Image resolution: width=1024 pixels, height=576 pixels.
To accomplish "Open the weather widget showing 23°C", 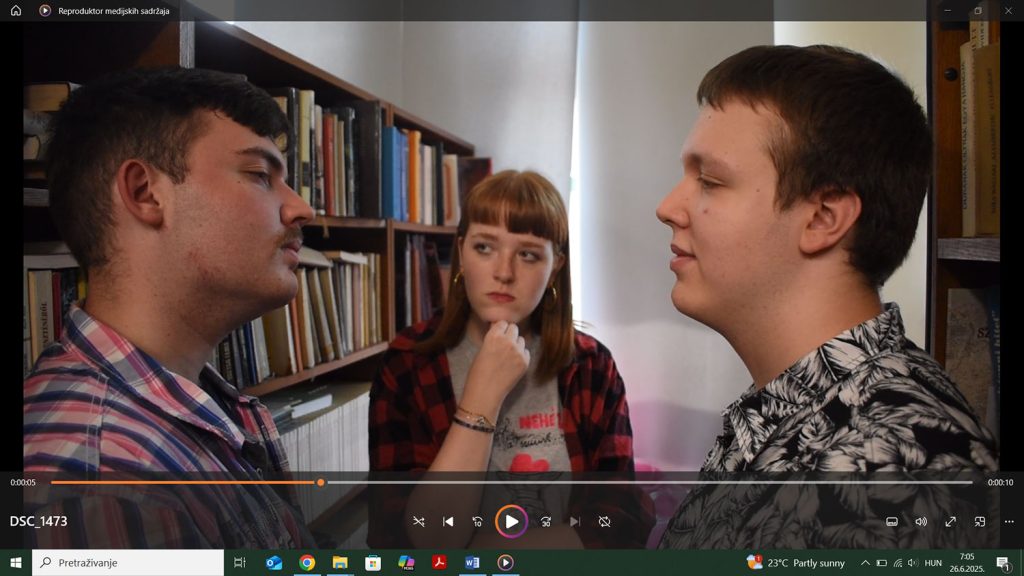I will [x=796, y=563].
